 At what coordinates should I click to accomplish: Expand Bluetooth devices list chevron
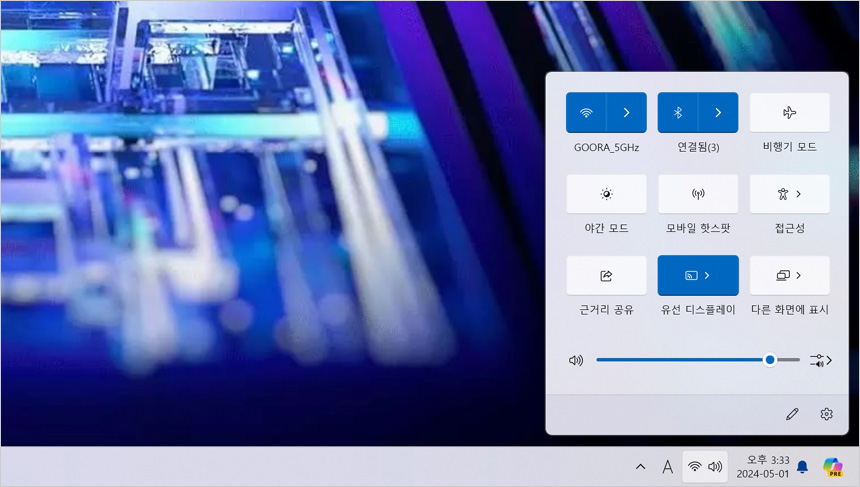[718, 112]
